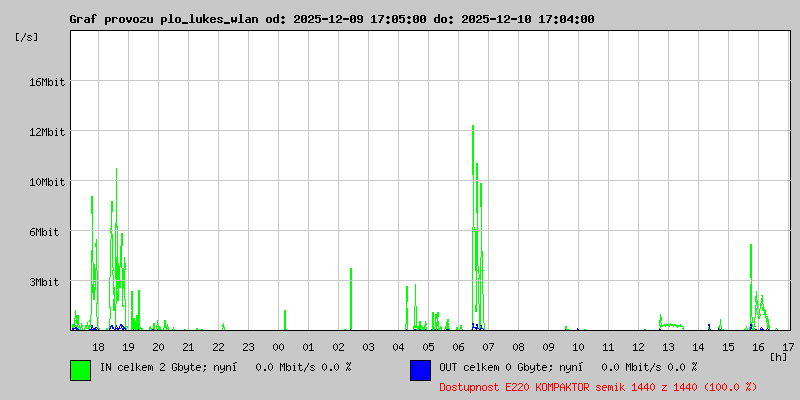Click the hour 12 x-axis label
This screenshot has width=800, height=400.
click(x=638, y=347)
